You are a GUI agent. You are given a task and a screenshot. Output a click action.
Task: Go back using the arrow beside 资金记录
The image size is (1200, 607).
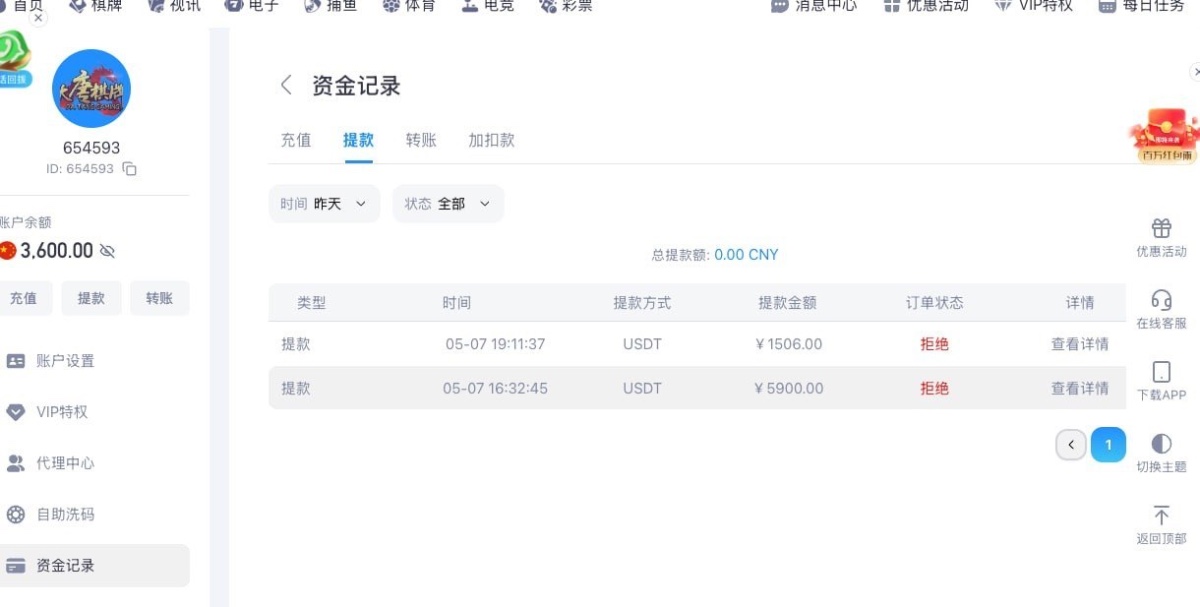[x=286, y=85]
